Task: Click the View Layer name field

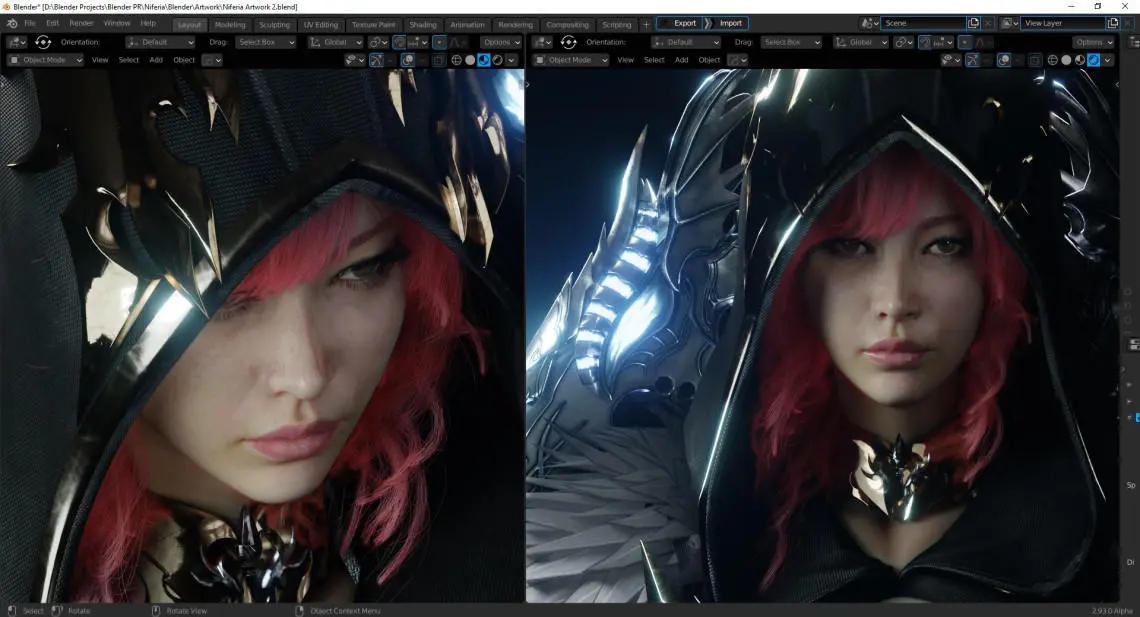Action: pyautogui.click(x=1064, y=23)
